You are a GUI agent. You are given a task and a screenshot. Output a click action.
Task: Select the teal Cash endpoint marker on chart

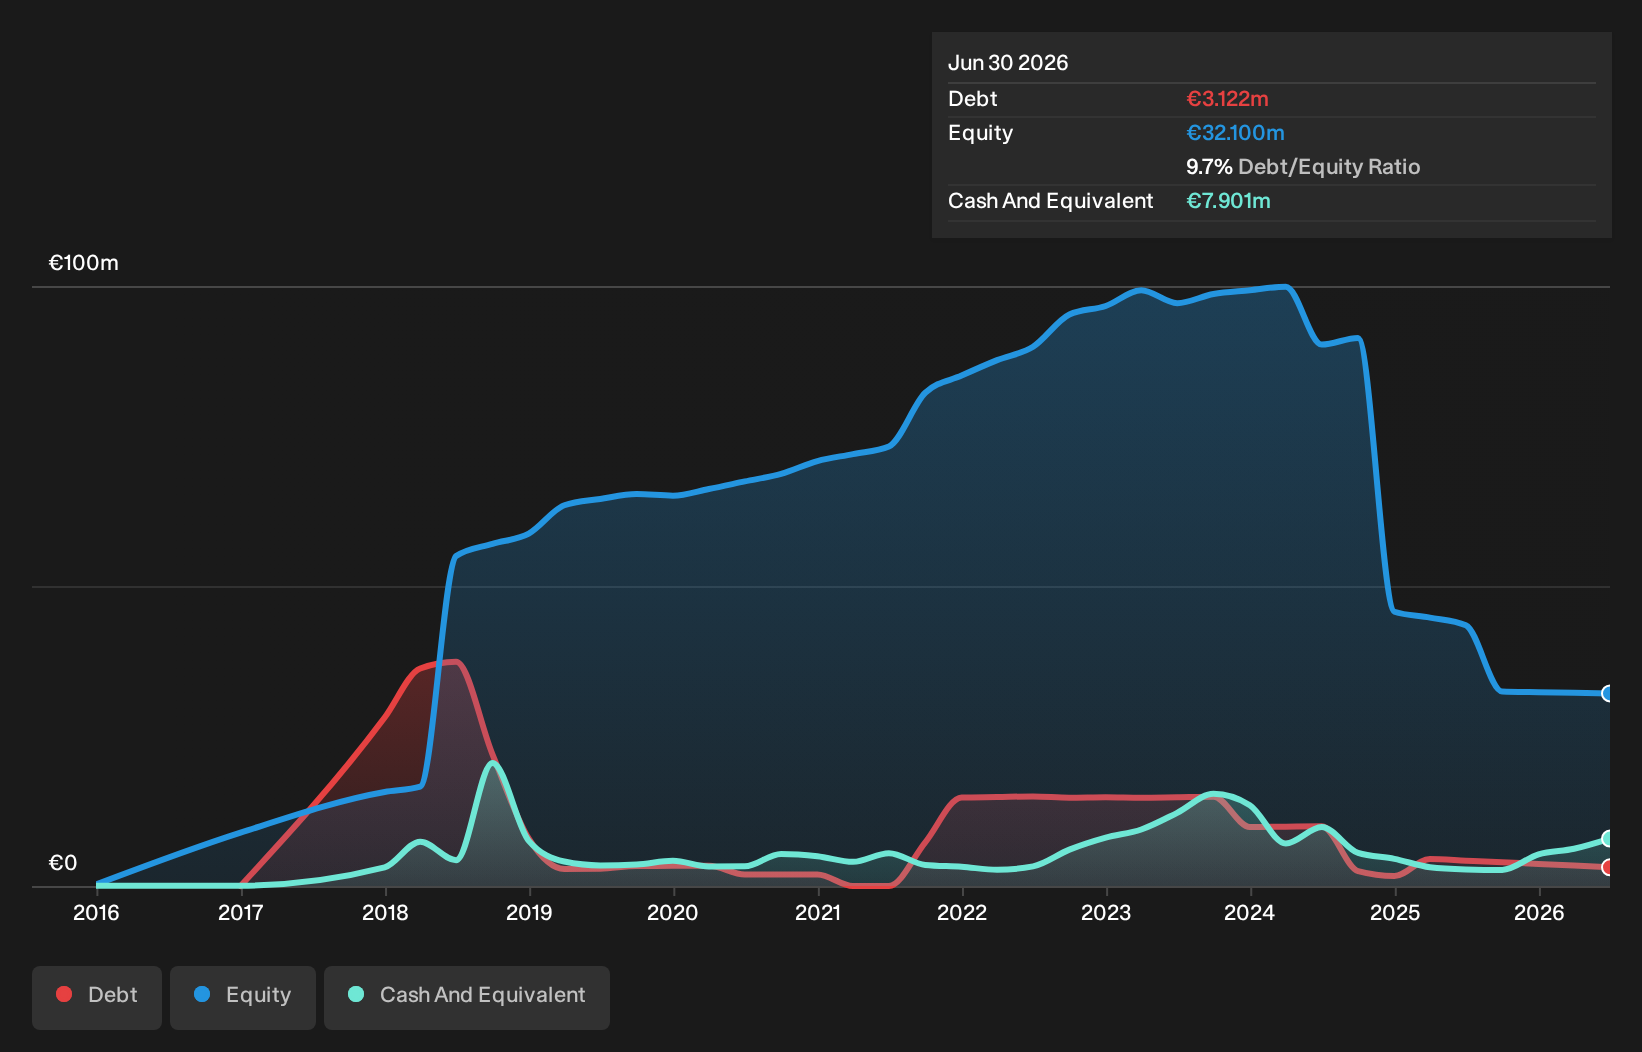point(1608,838)
